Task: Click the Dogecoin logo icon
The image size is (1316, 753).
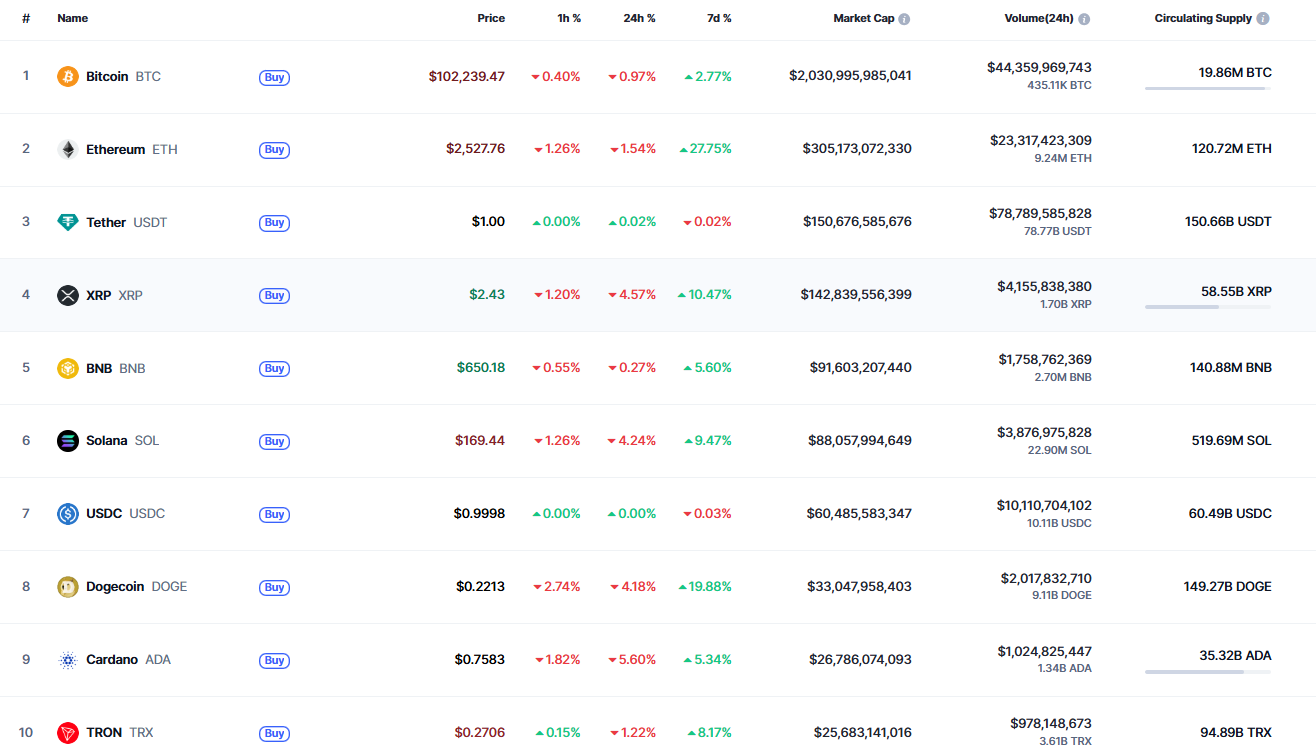Action: pos(68,587)
